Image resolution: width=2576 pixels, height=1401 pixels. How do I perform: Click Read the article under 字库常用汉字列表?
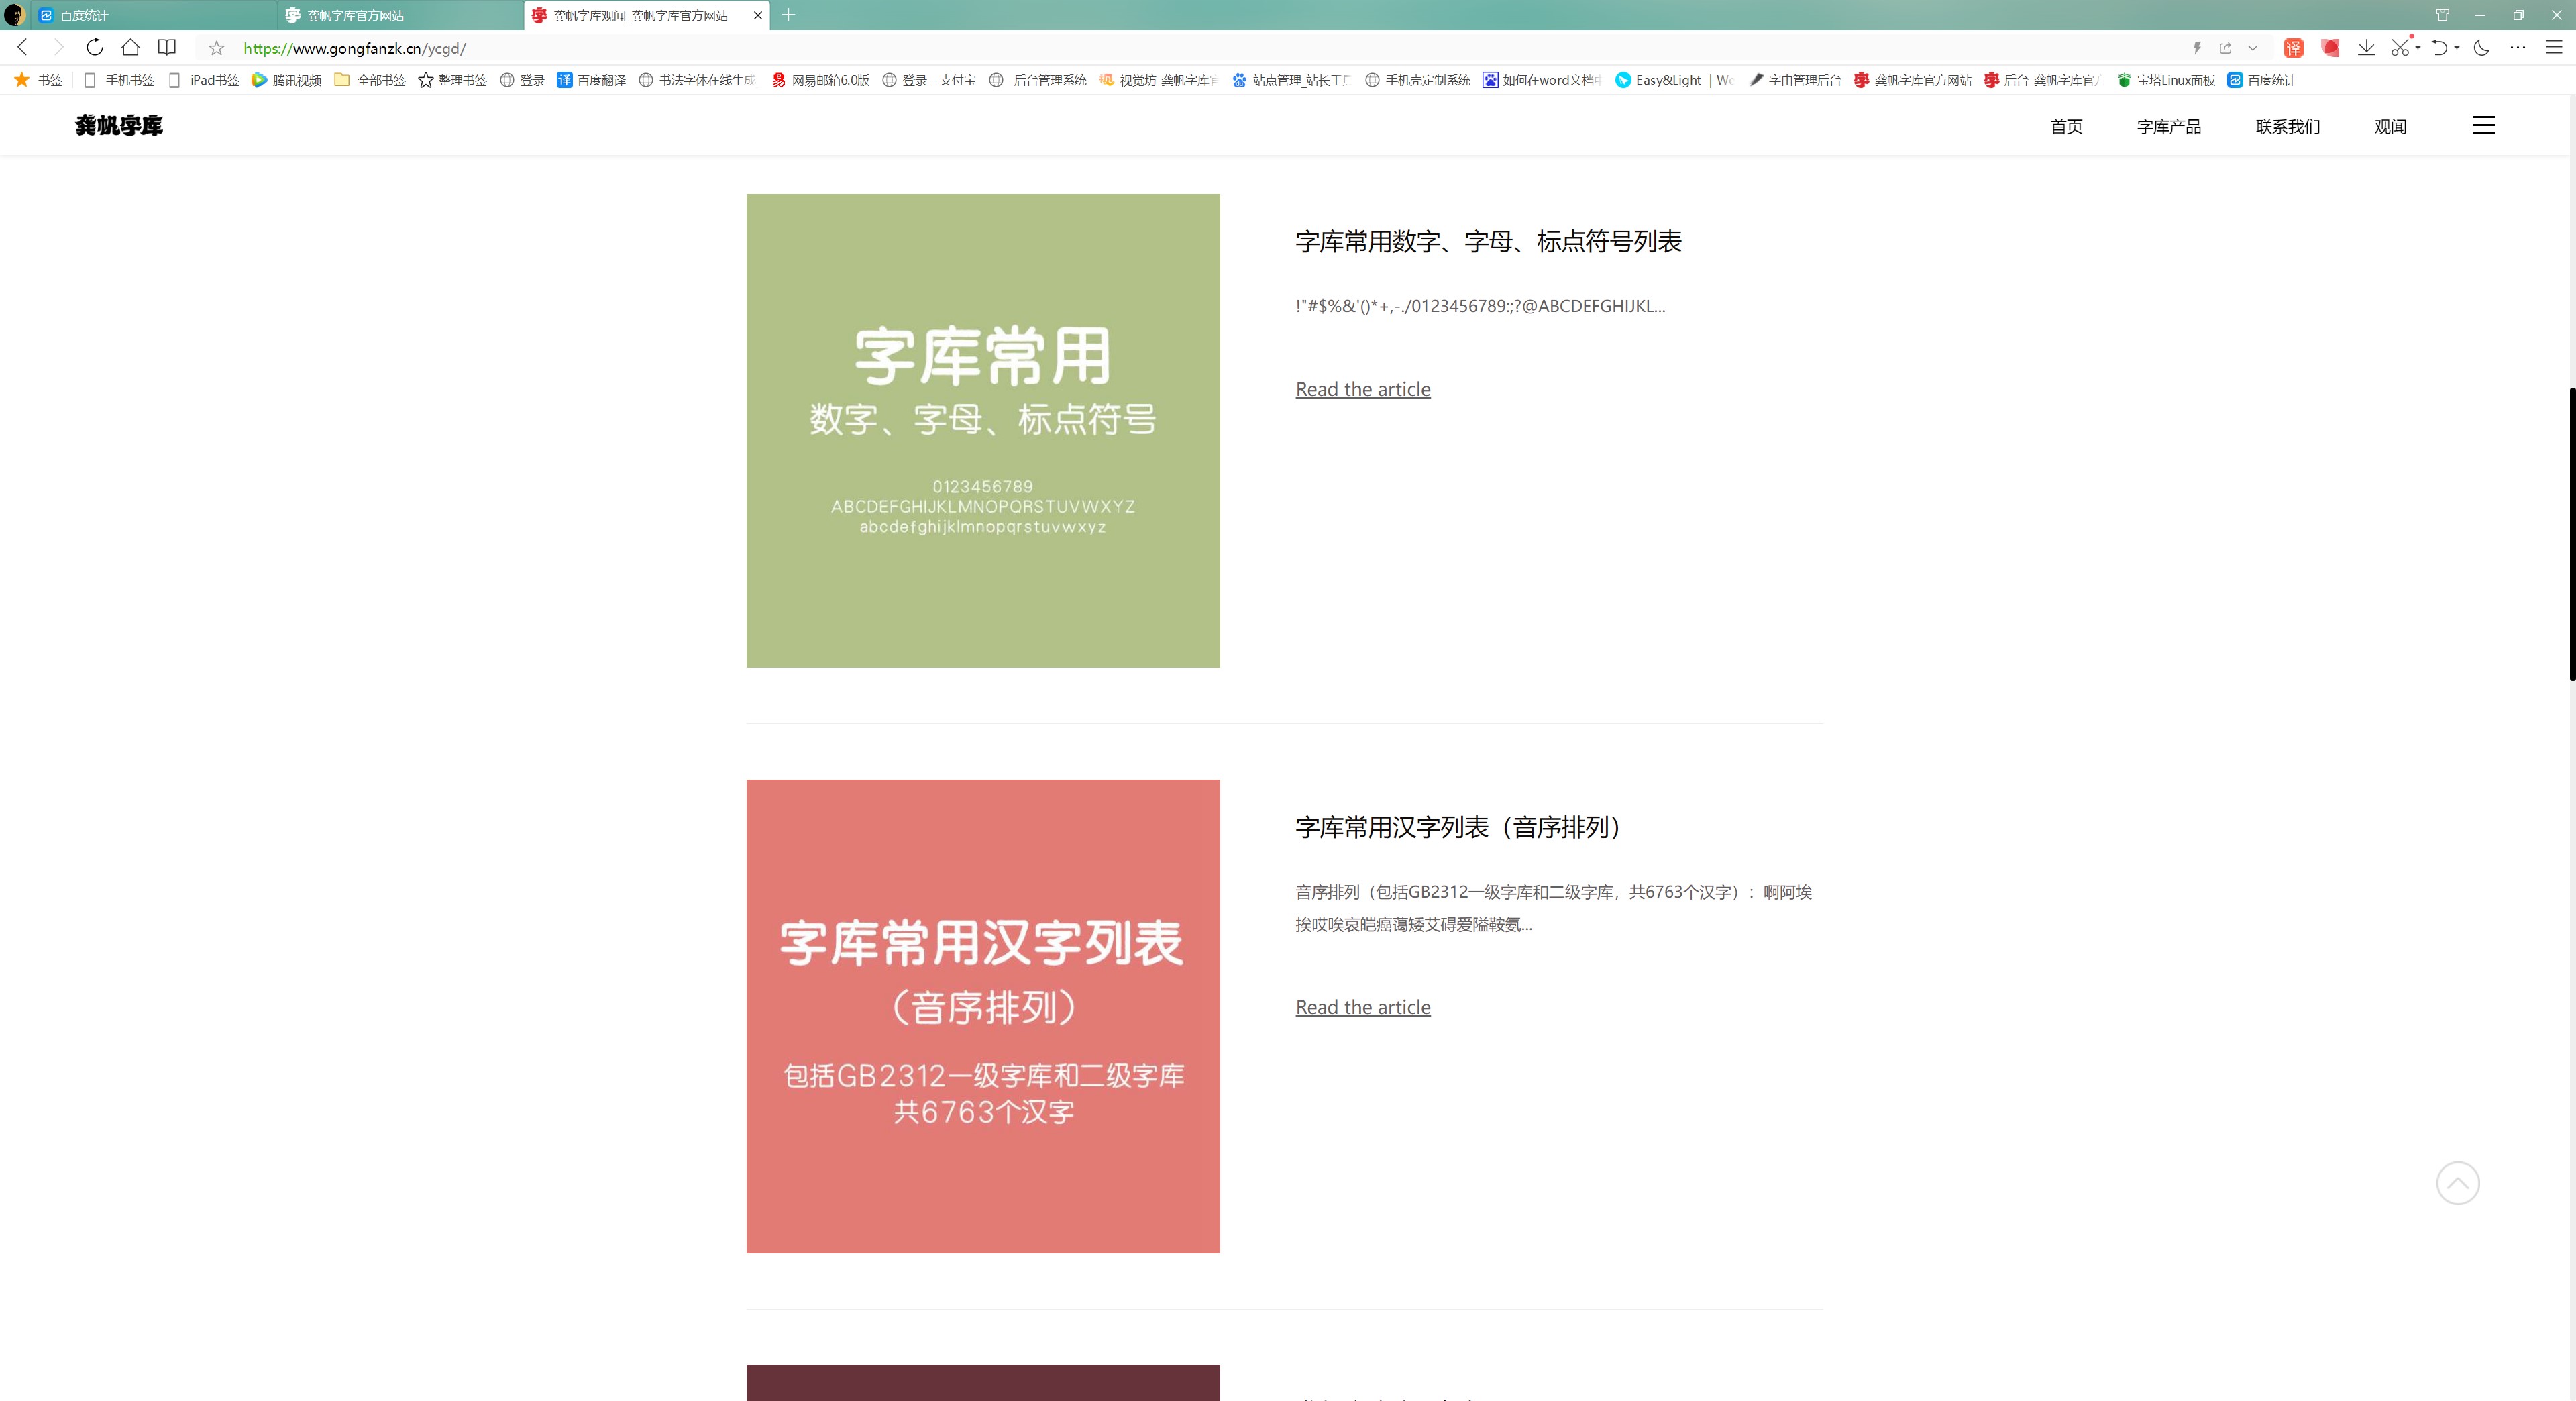click(1362, 1007)
